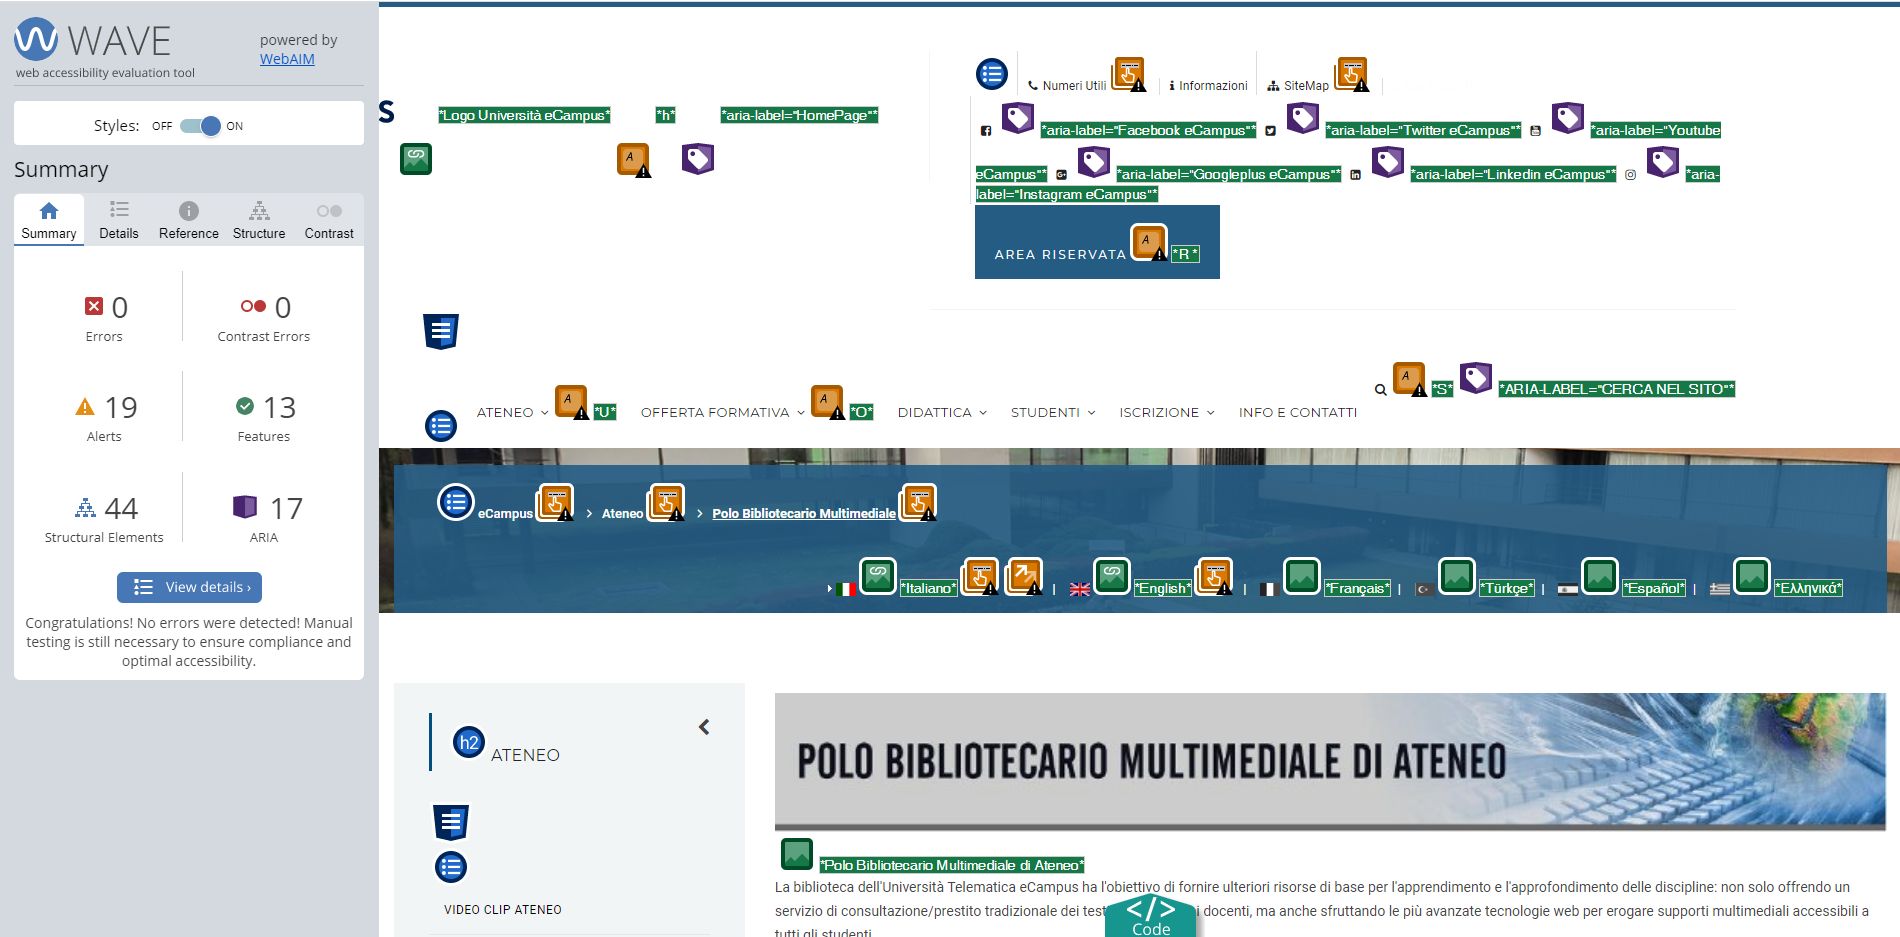1900x937 pixels.
Task: Open the Ateneo breadcrumb link
Action: coord(622,513)
